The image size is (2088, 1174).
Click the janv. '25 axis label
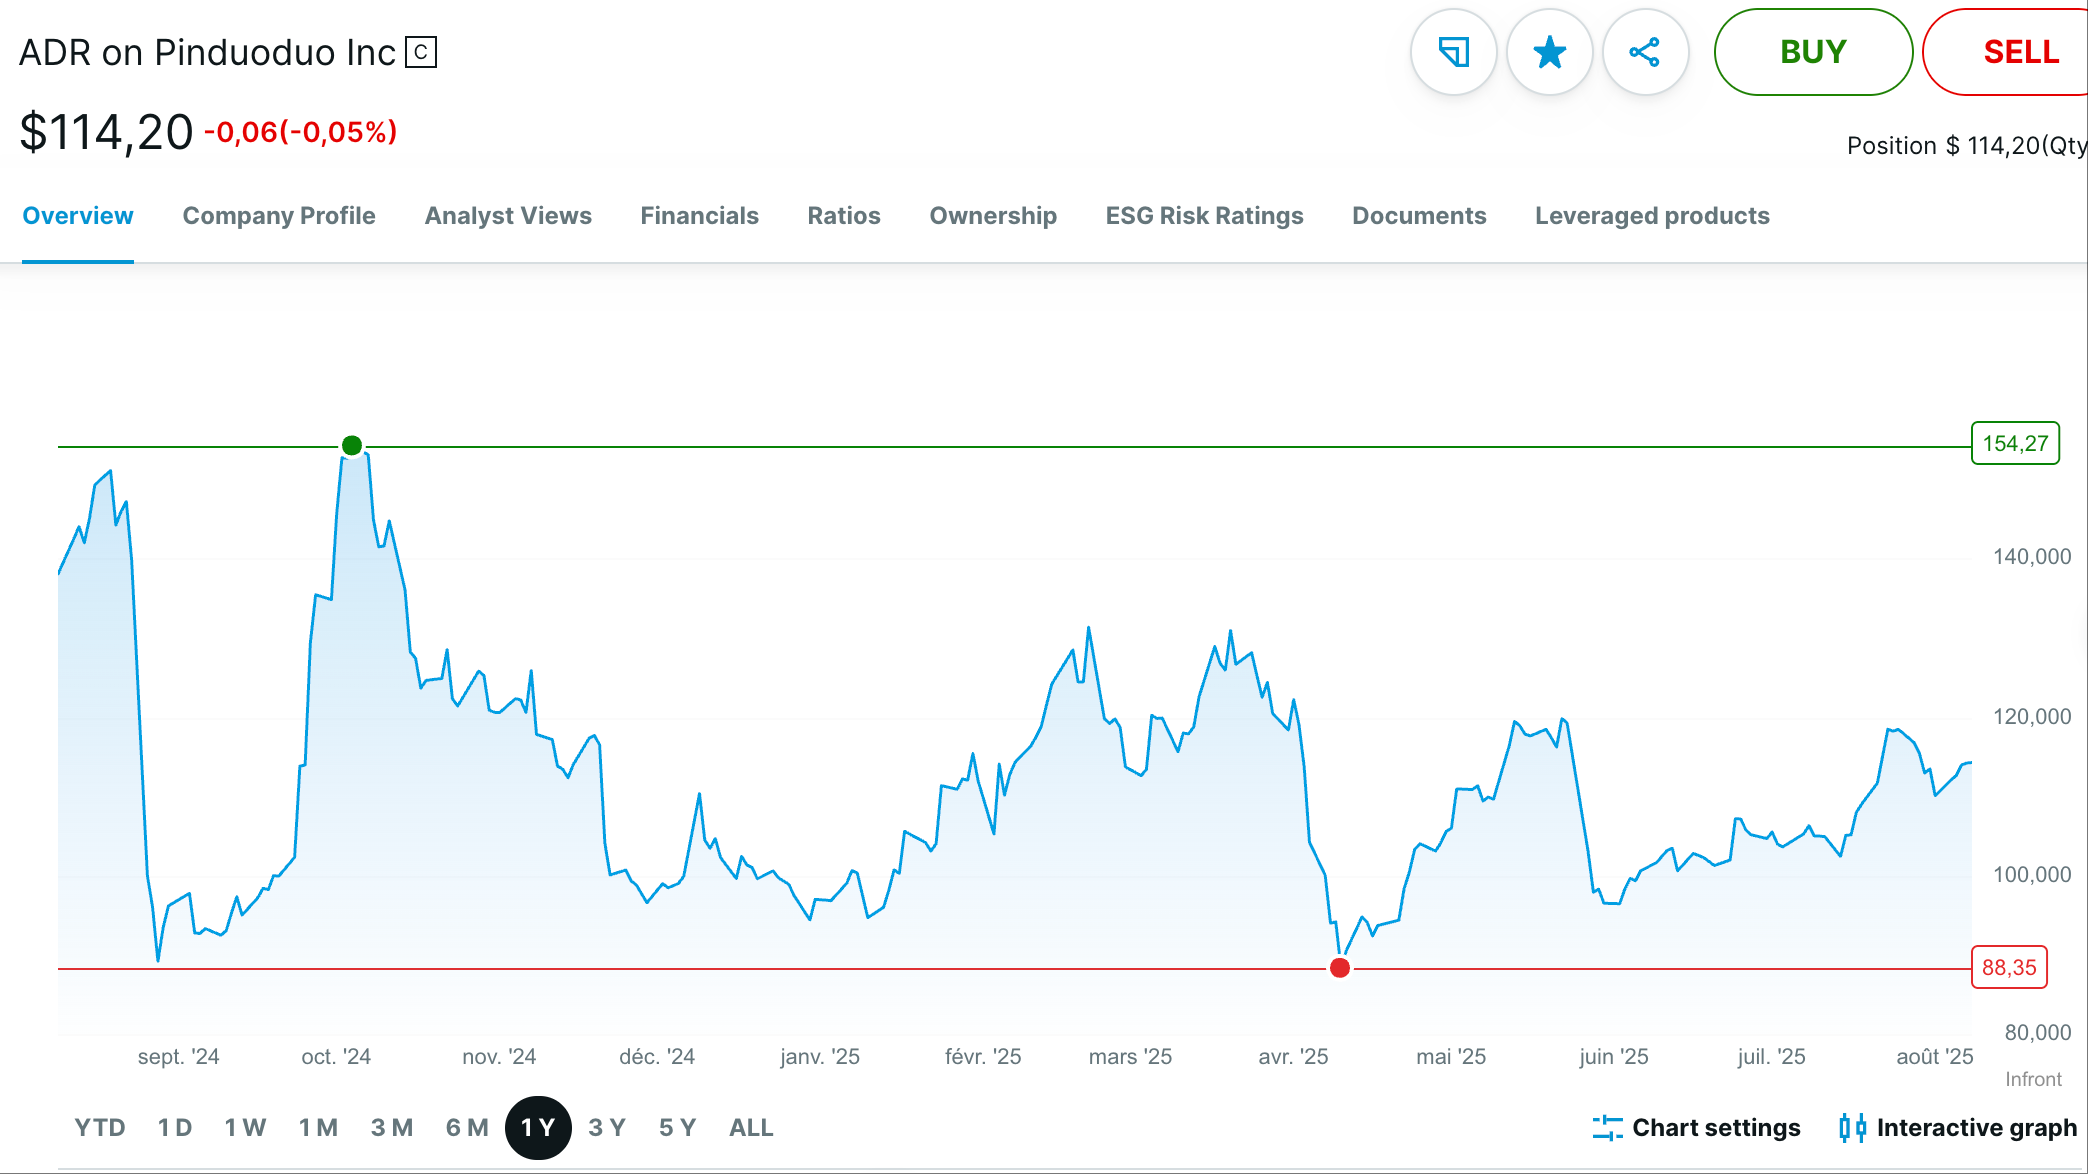coord(820,1057)
